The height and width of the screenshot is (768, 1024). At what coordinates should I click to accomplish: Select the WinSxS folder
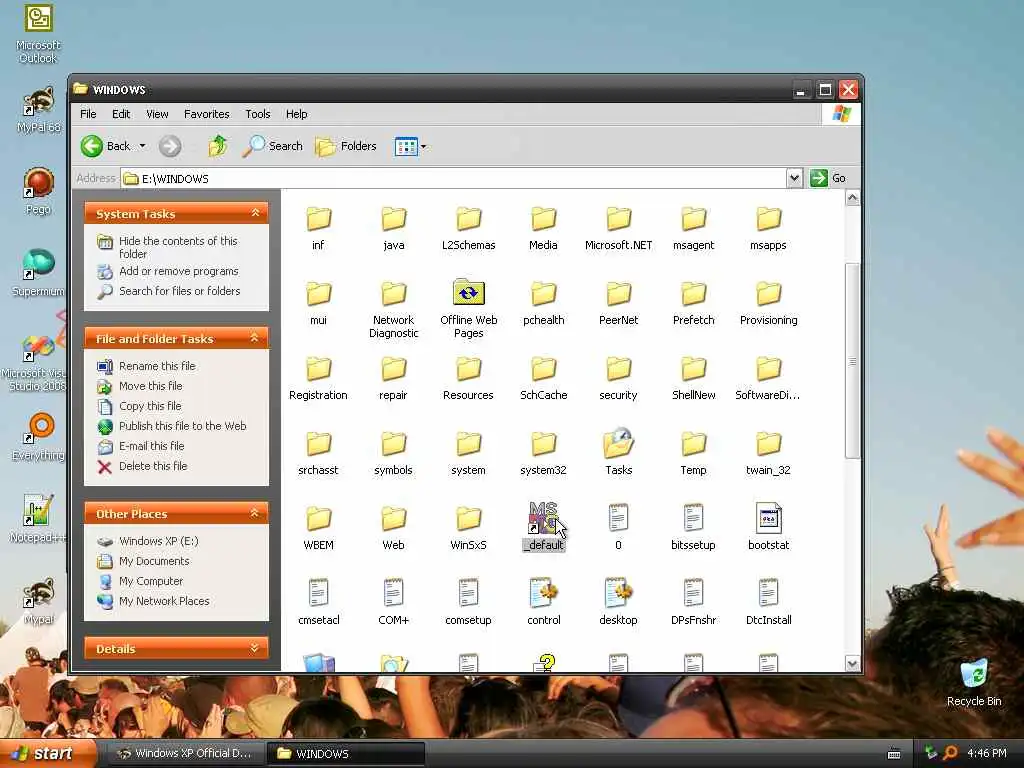pyautogui.click(x=468, y=528)
